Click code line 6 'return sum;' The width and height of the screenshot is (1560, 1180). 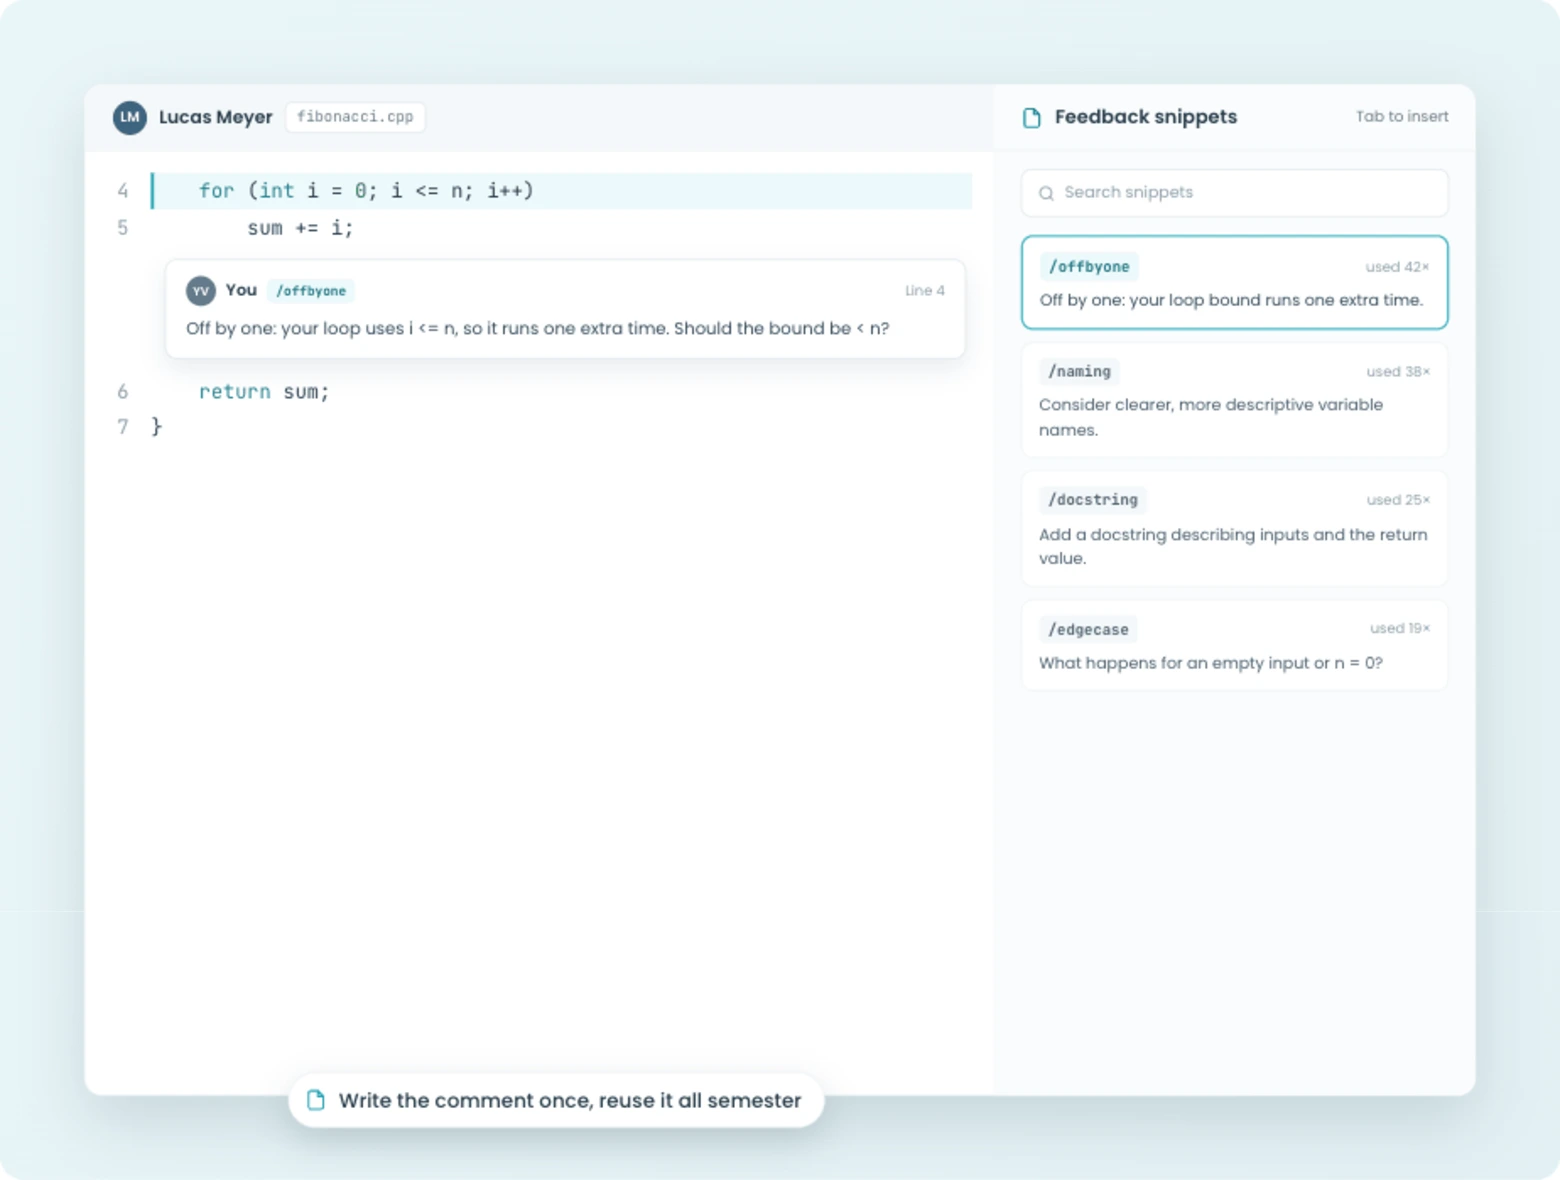[x=264, y=392]
